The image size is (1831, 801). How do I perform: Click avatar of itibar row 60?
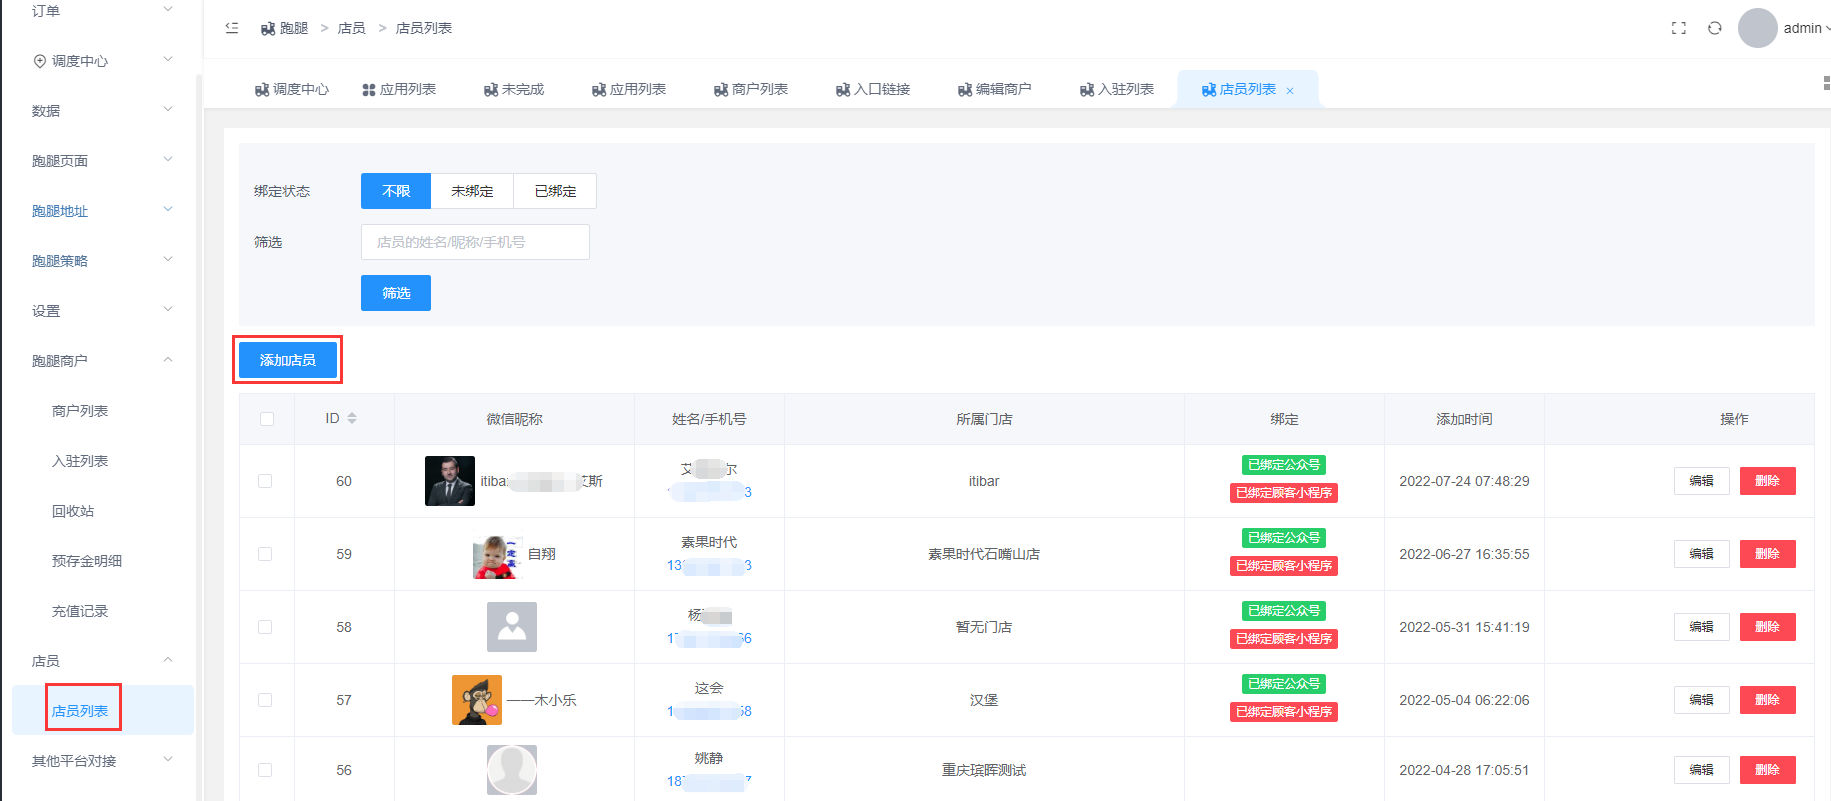pyautogui.click(x=450, y=481)
